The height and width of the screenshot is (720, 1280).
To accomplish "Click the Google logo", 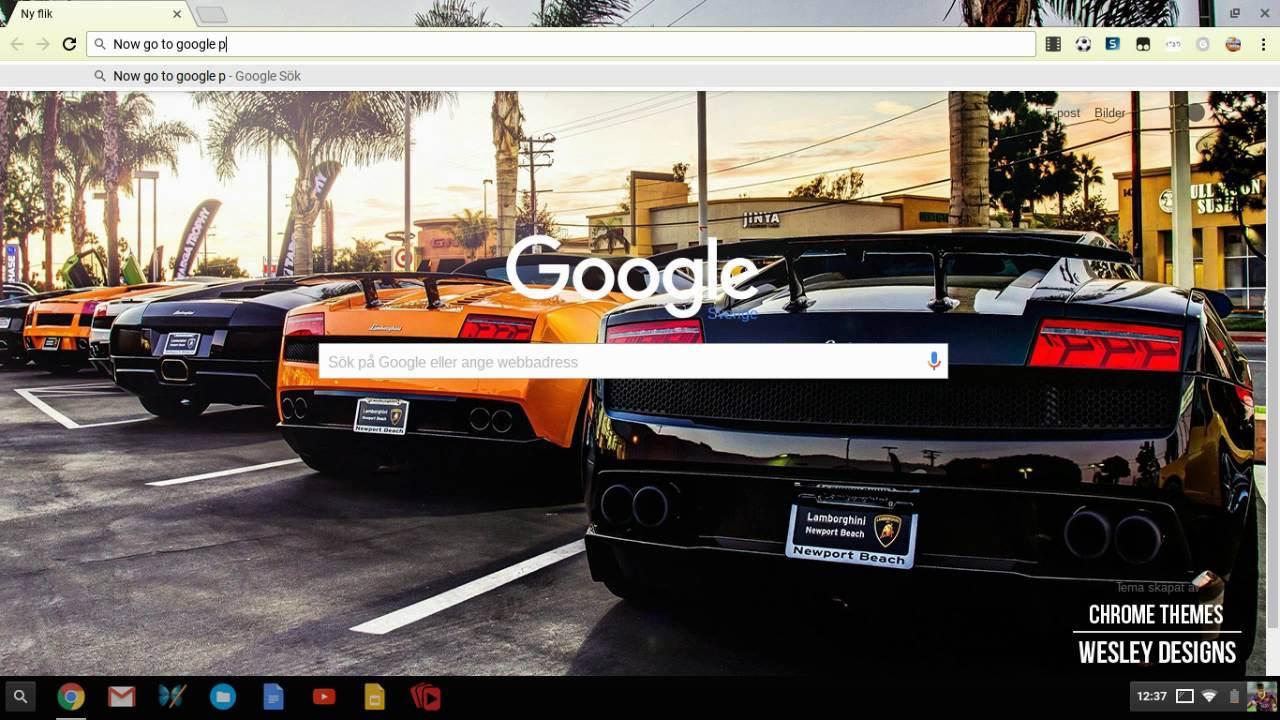I will [632, 275].
